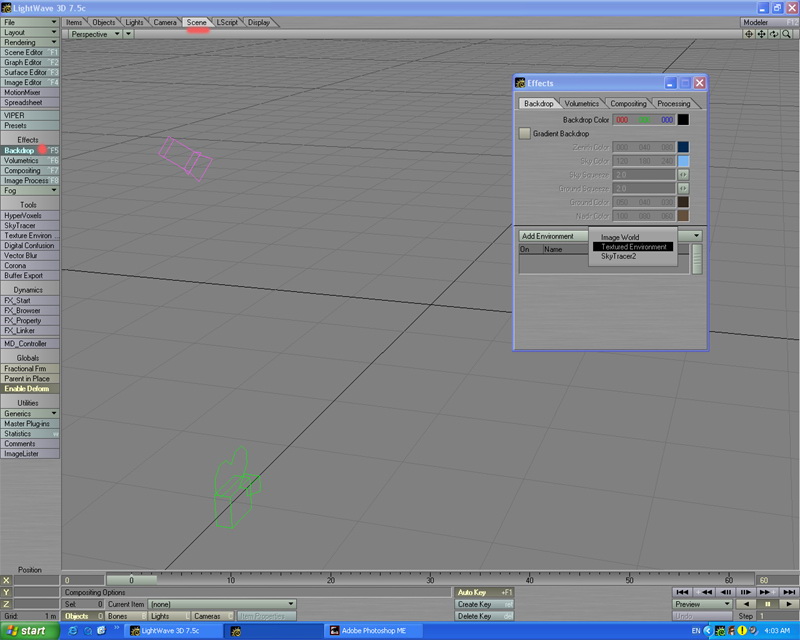Switch to the Items tab
The image size is (800, 640).
(74, 22)
